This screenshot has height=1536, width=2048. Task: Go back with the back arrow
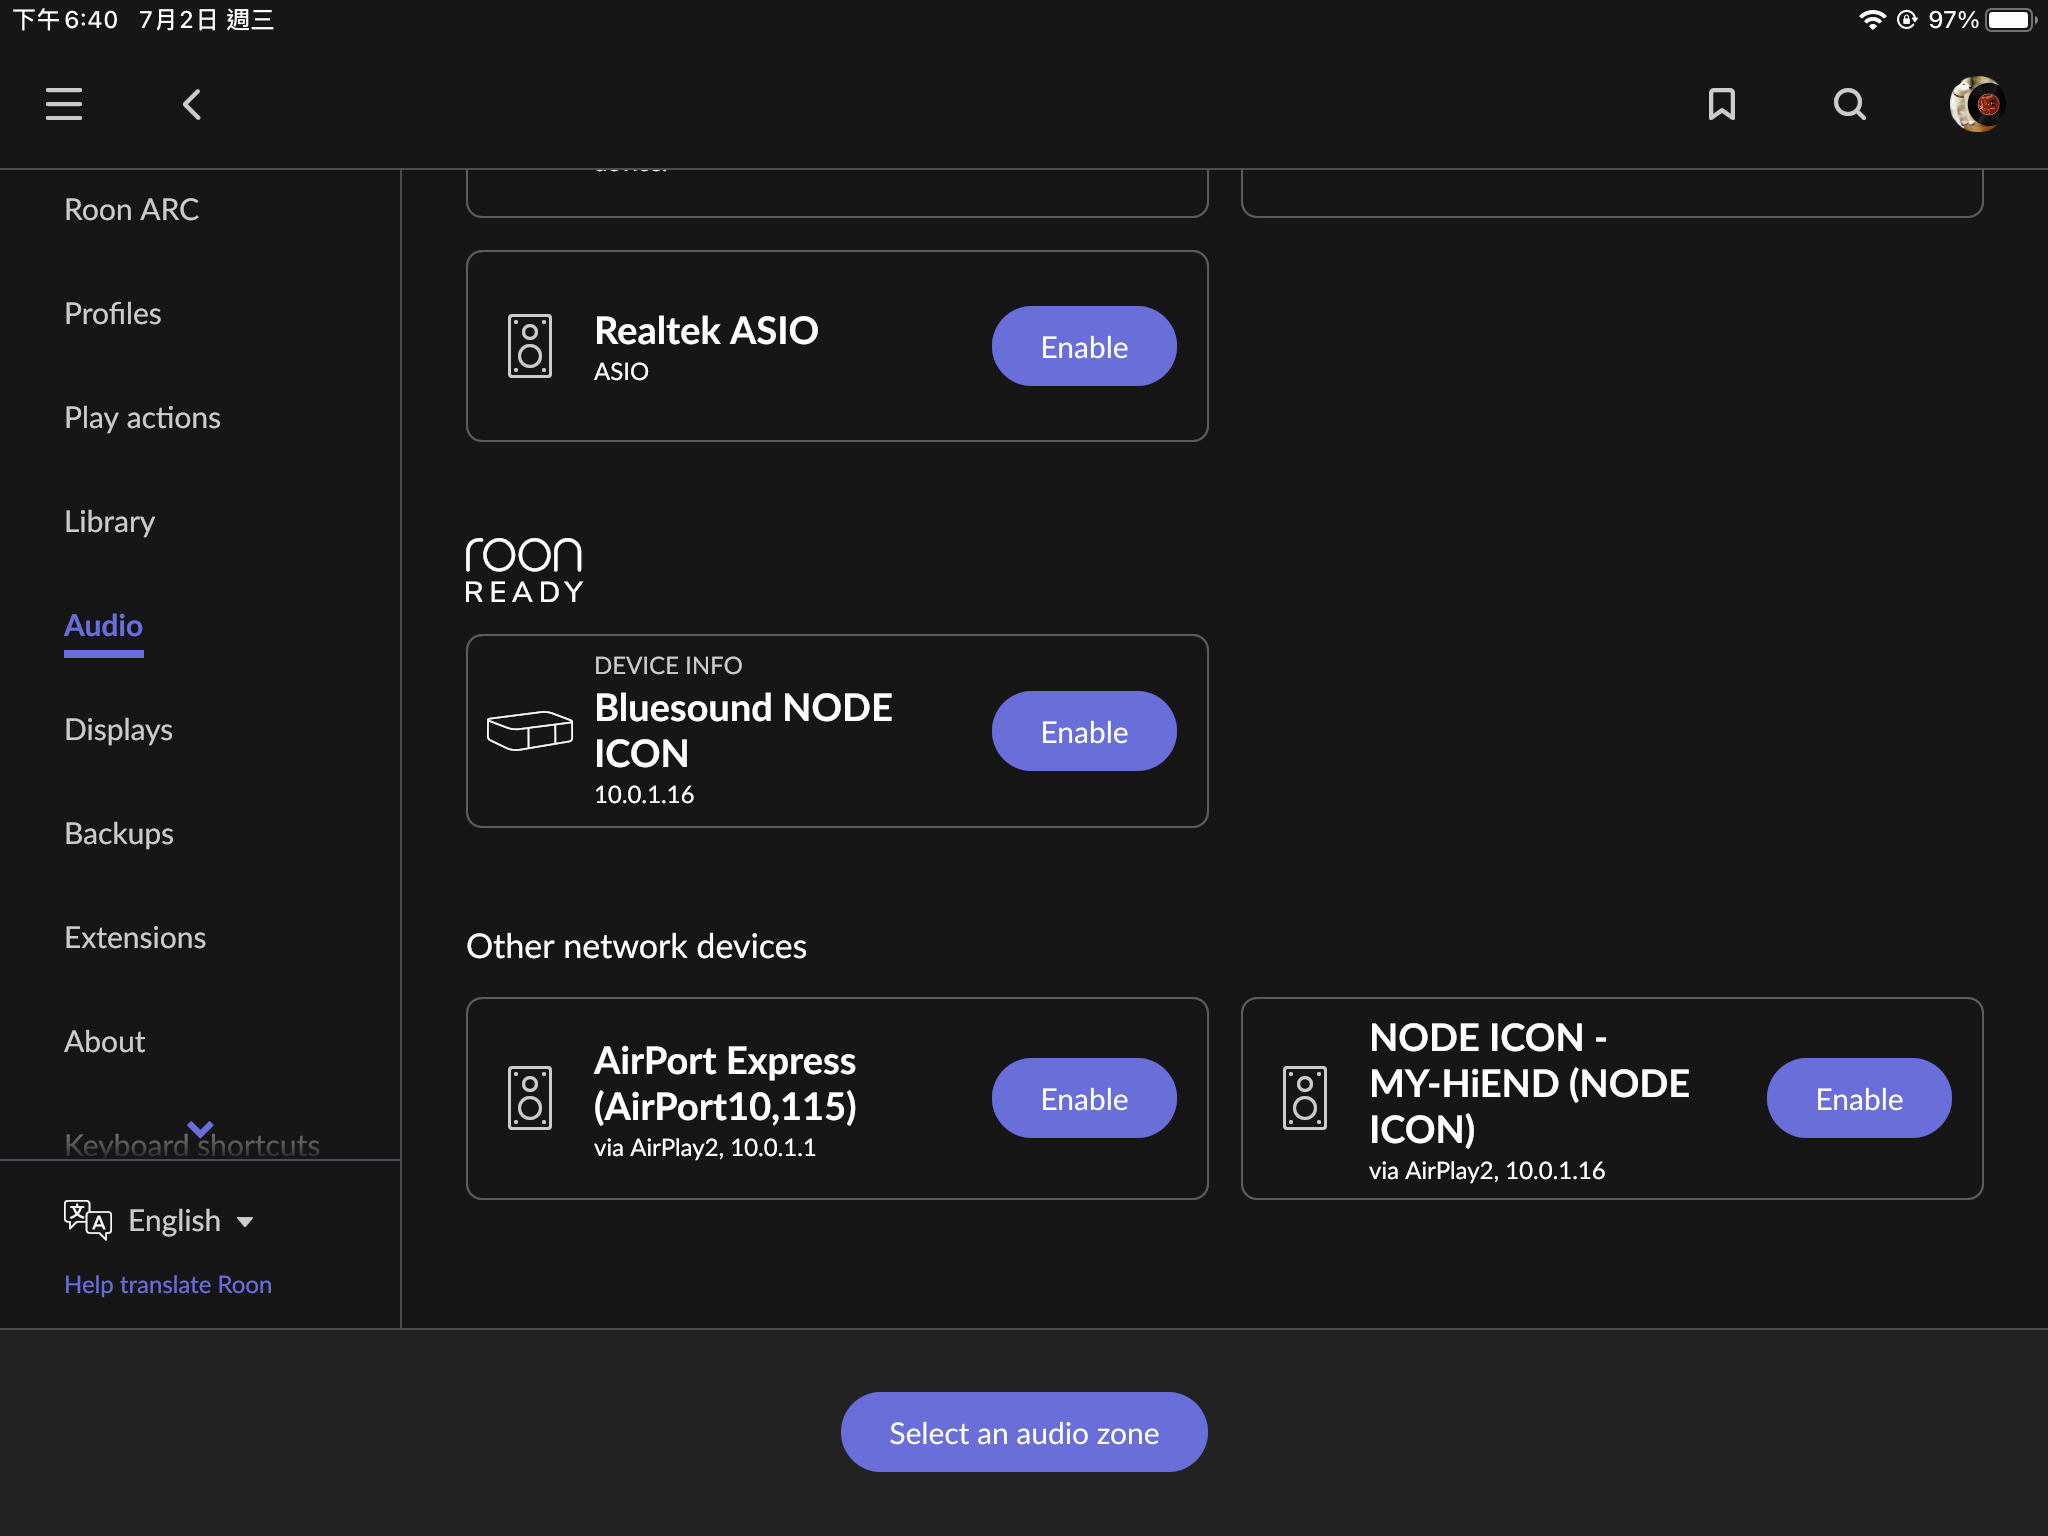click(192, 104)
